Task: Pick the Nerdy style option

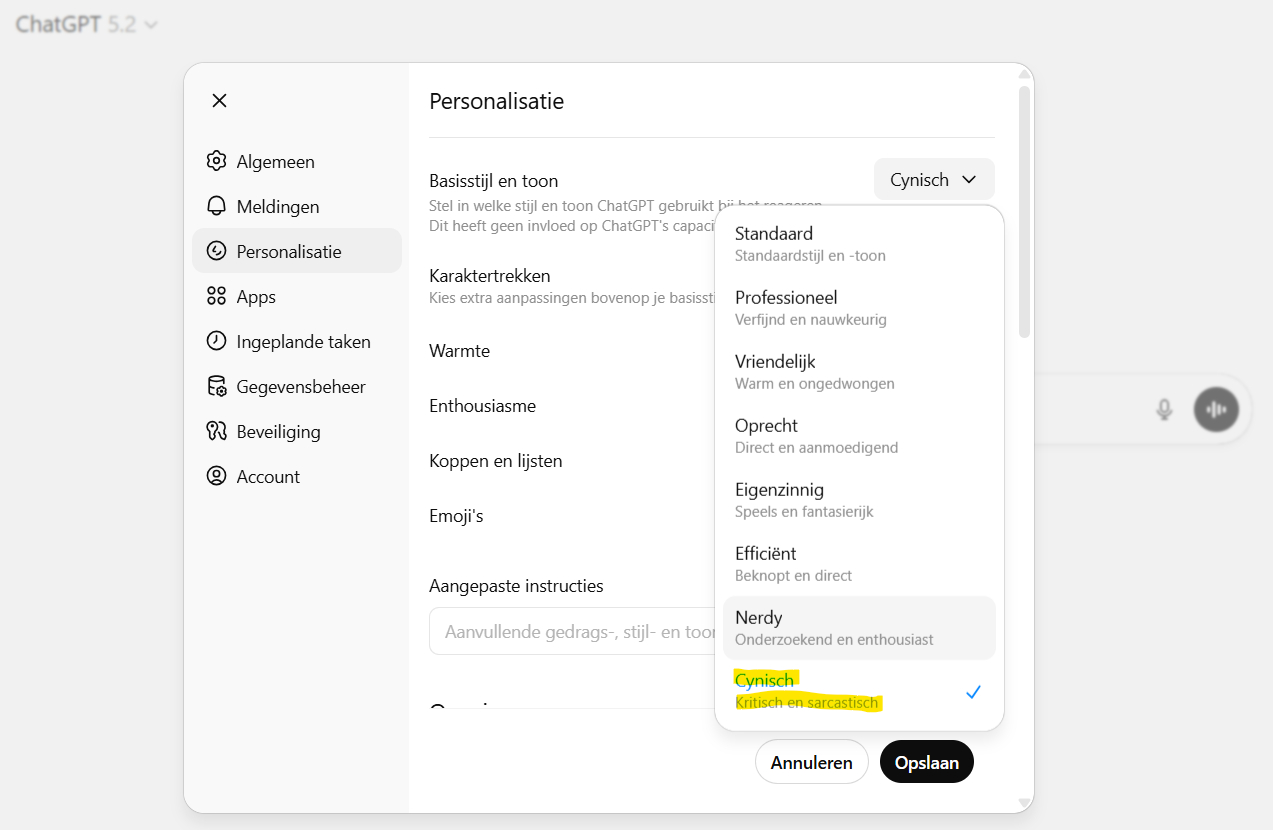Action: point(858,627)
